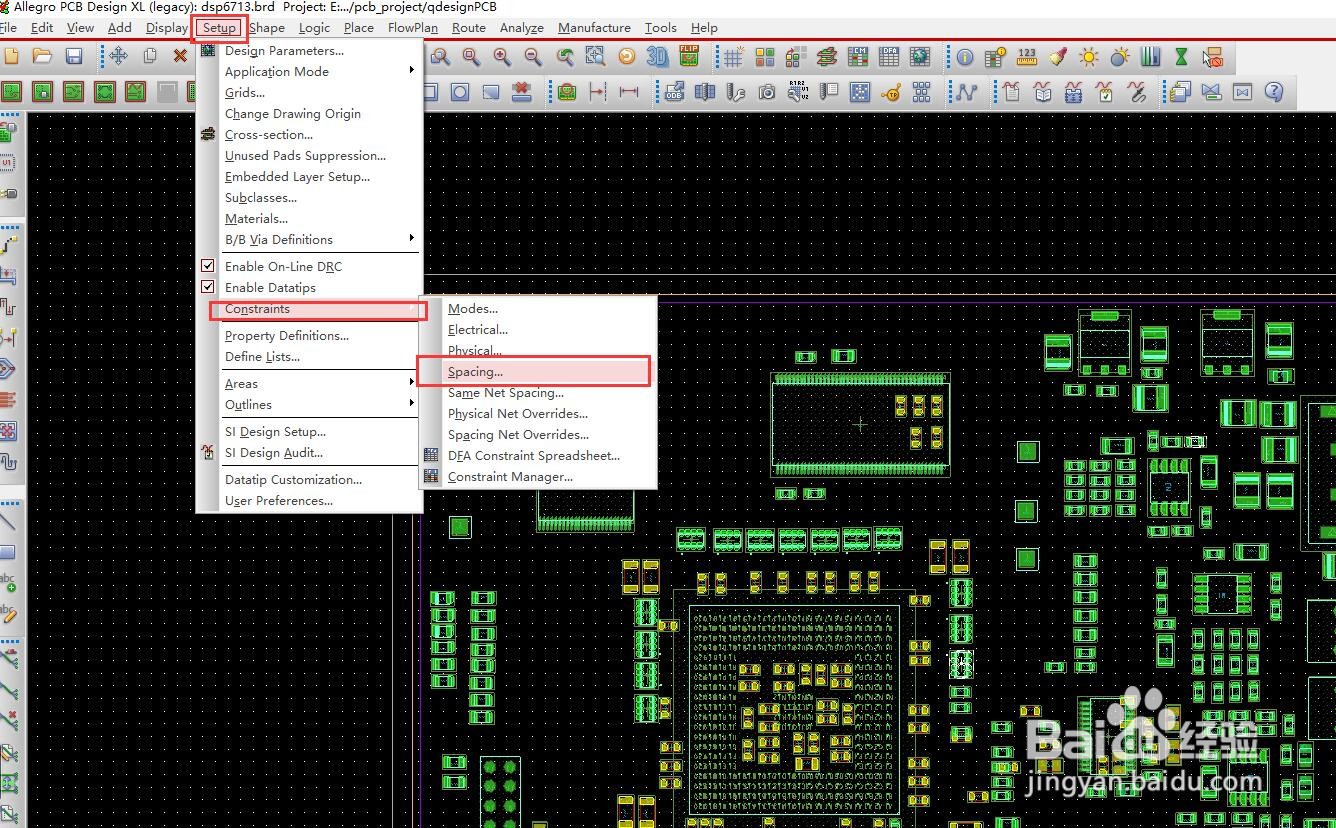Click the 3D view icon
Viewport: 1336px width, 828px height.
tap(657, 57)
